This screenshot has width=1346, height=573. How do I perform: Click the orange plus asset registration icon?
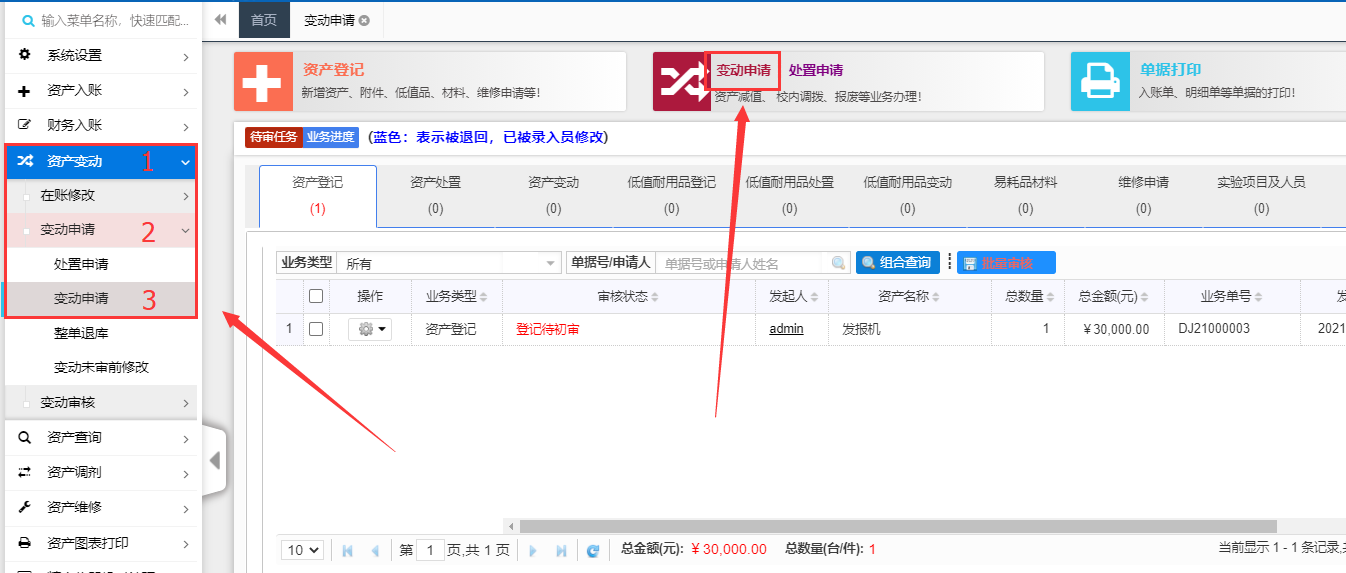pyautogui.click(x=263, y=82)
